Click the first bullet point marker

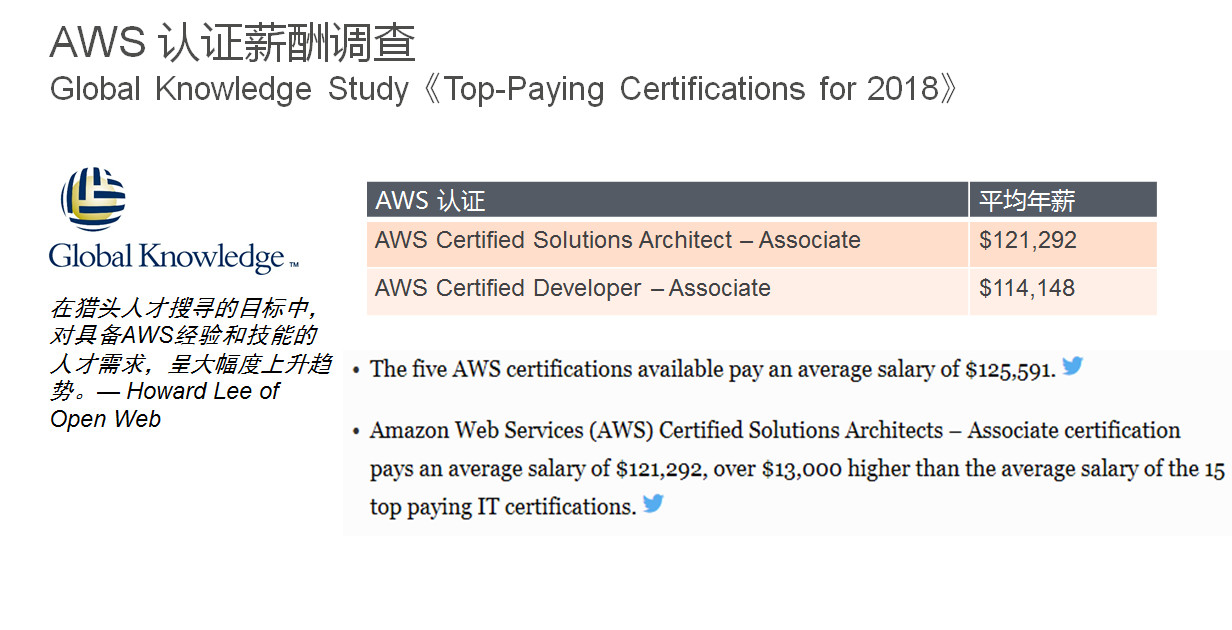355,370
